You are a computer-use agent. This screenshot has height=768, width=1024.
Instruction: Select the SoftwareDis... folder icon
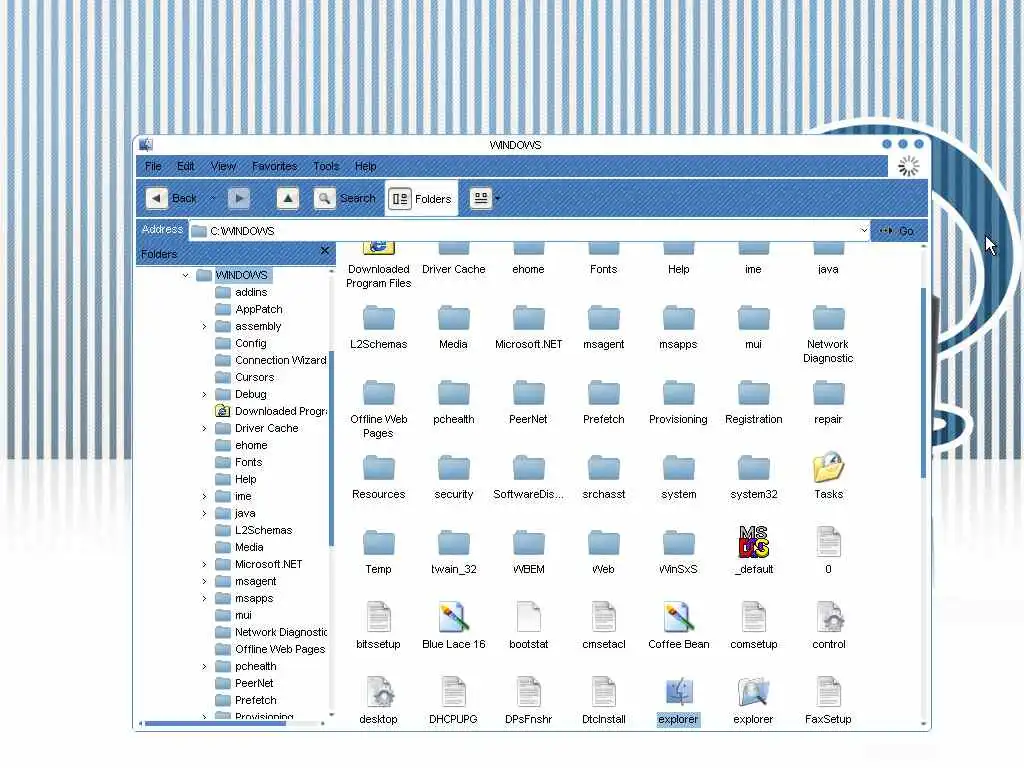pos(528,475)
